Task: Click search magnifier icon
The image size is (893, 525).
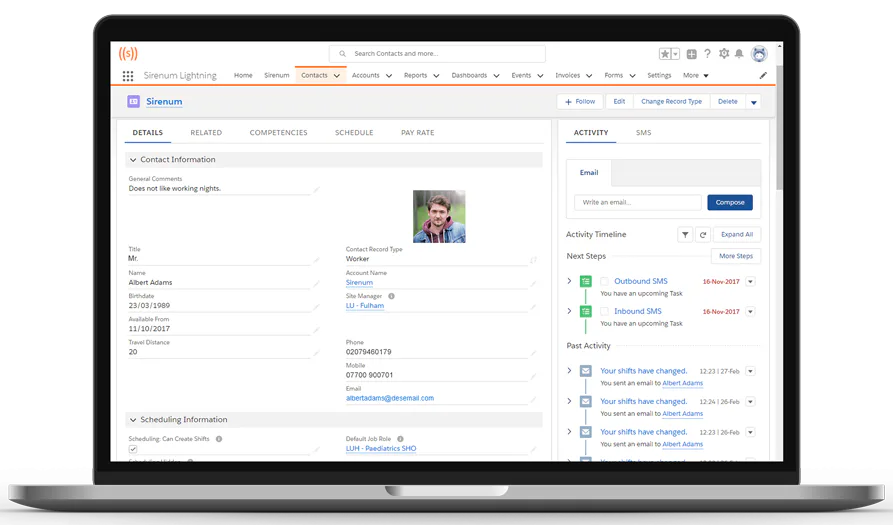Action: tap(342, 54)
